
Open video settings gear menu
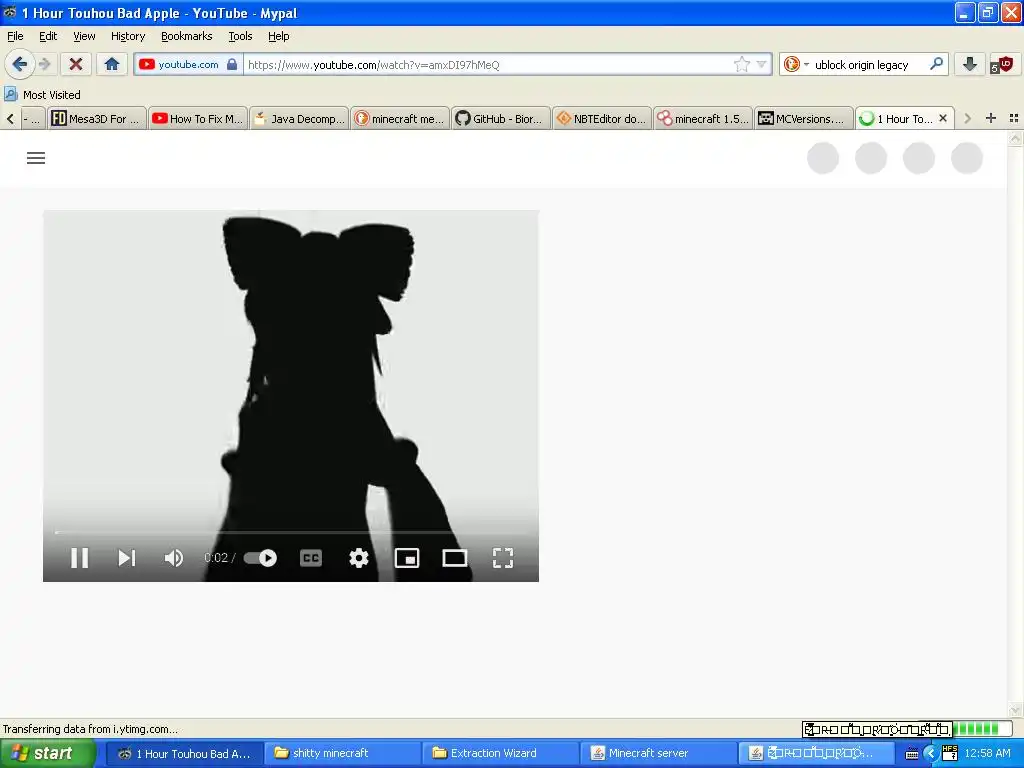tap(359, 558)
